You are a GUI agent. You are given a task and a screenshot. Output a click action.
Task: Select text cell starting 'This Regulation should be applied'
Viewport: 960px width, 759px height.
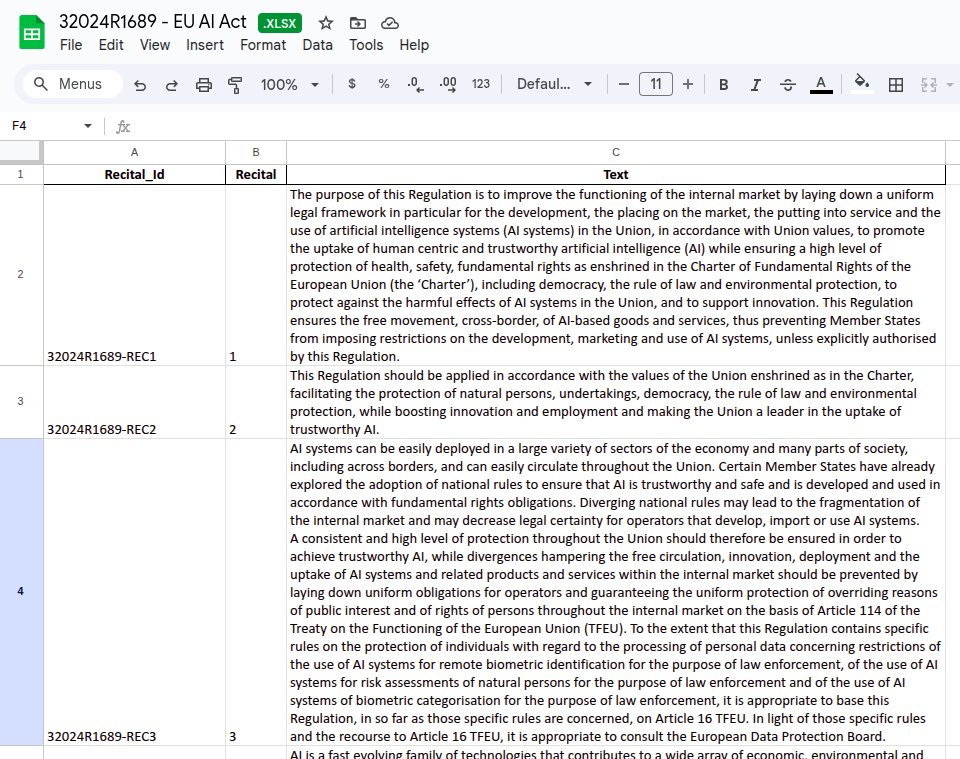tap(616, 402)
